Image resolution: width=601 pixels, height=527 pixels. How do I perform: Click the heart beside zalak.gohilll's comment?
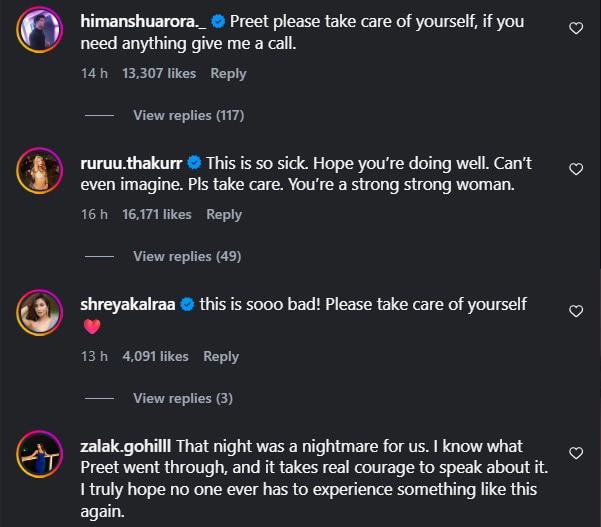tap(576, 453)
